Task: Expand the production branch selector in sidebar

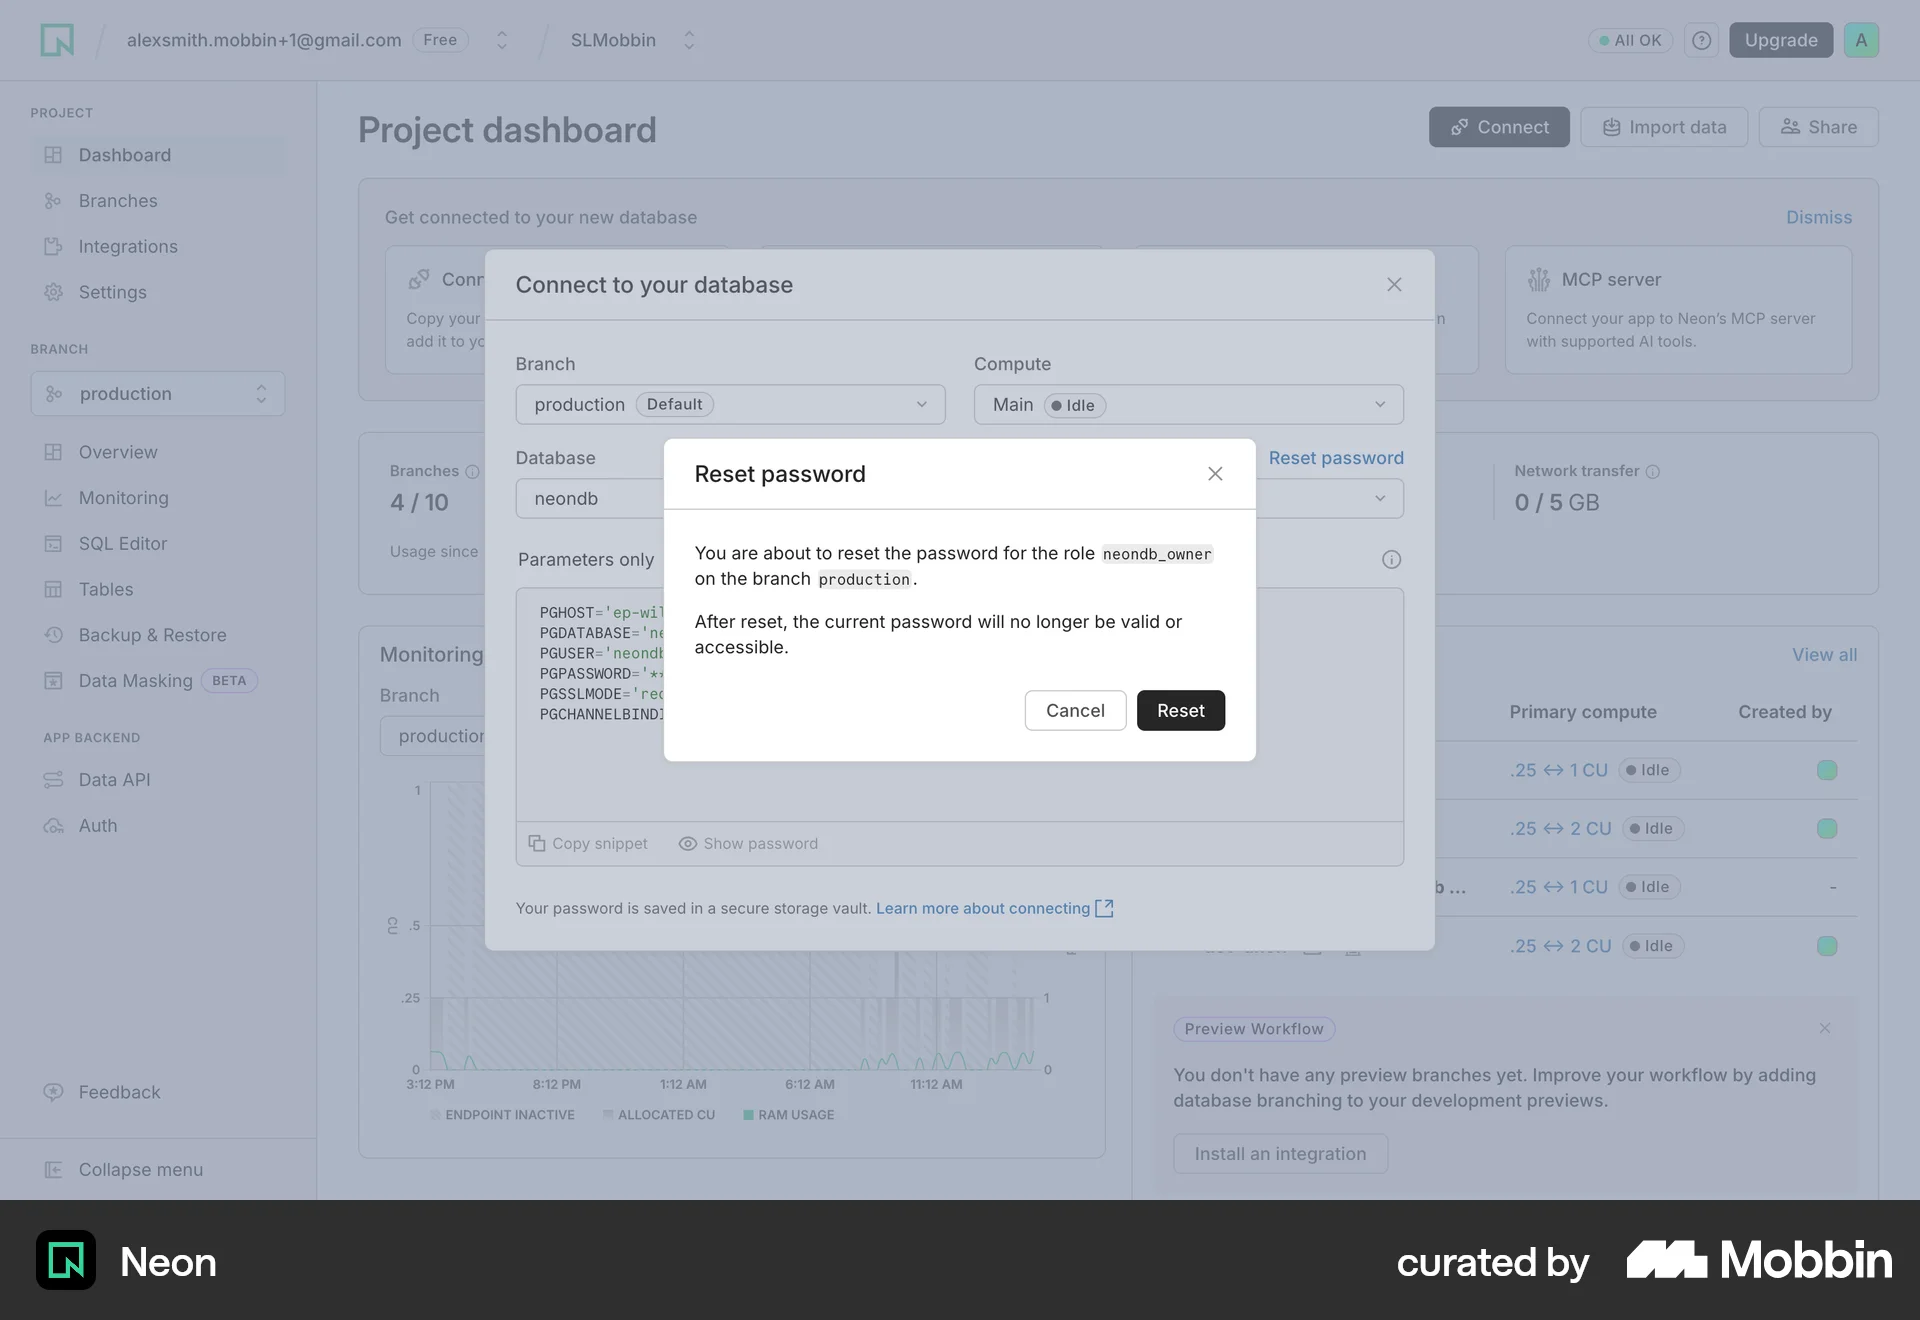Action: (x=158, y=394)
